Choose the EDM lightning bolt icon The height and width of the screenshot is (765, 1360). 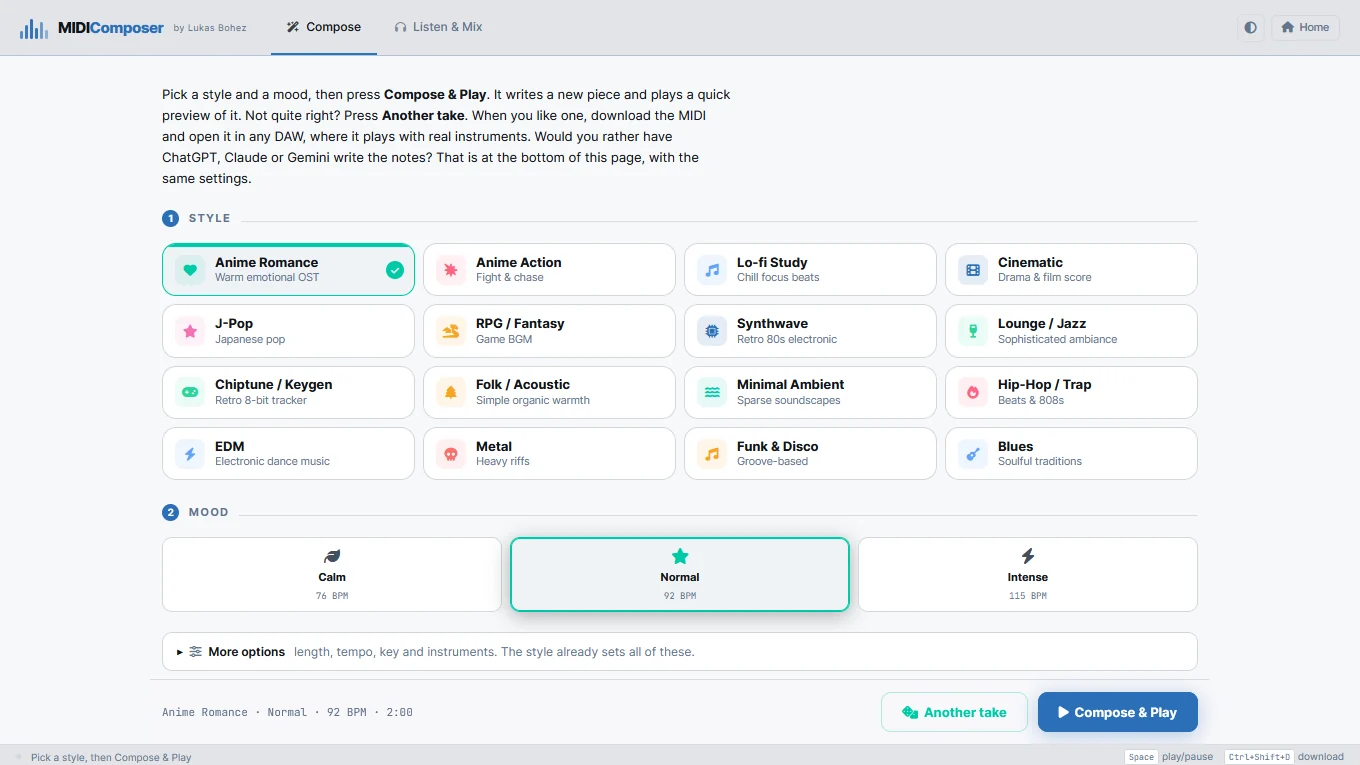coord(190,454)
